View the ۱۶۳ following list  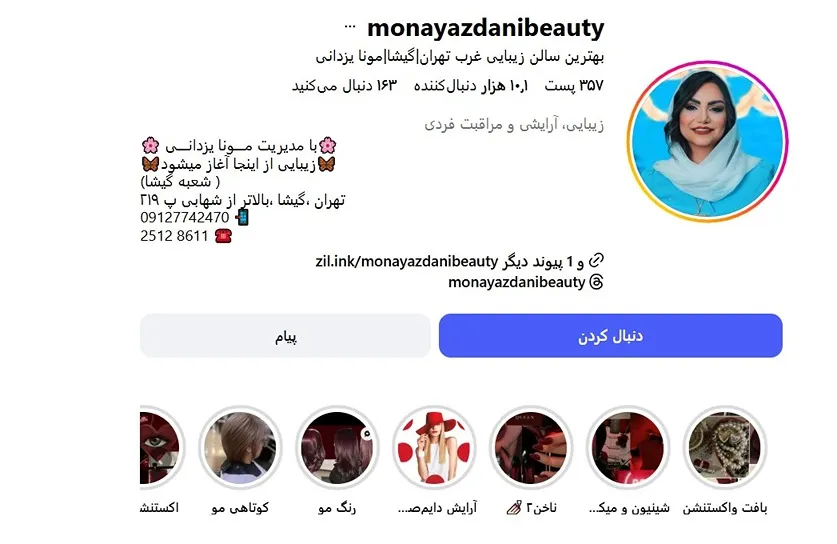coord(344,86)
